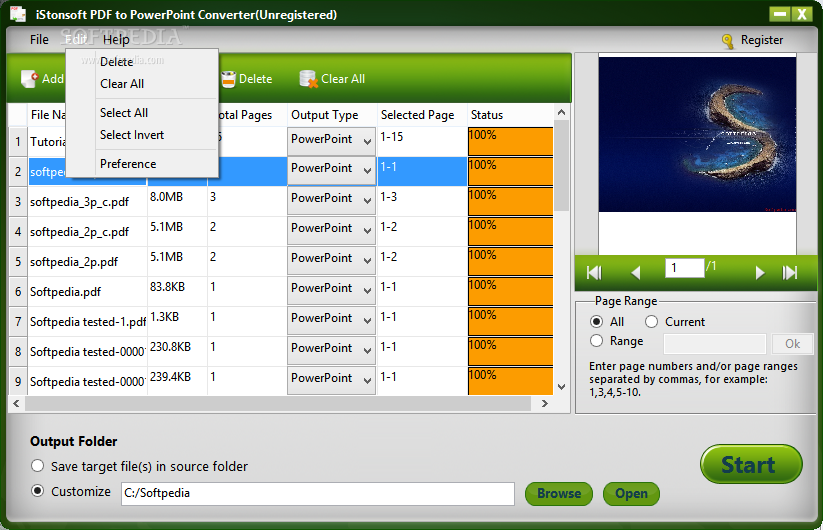
Task: Go to next page in preview
Action: [x=759, y=272]
